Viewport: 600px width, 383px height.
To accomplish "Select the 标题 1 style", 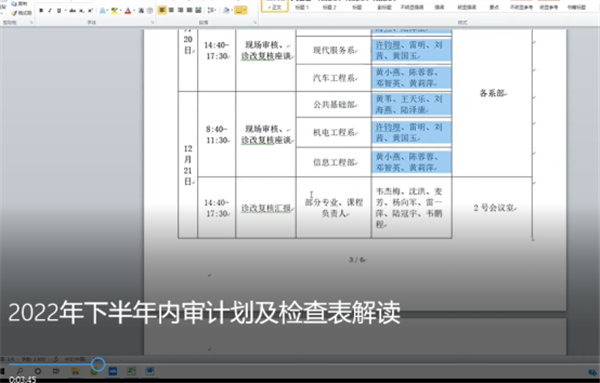I will (x=302, y=7).
